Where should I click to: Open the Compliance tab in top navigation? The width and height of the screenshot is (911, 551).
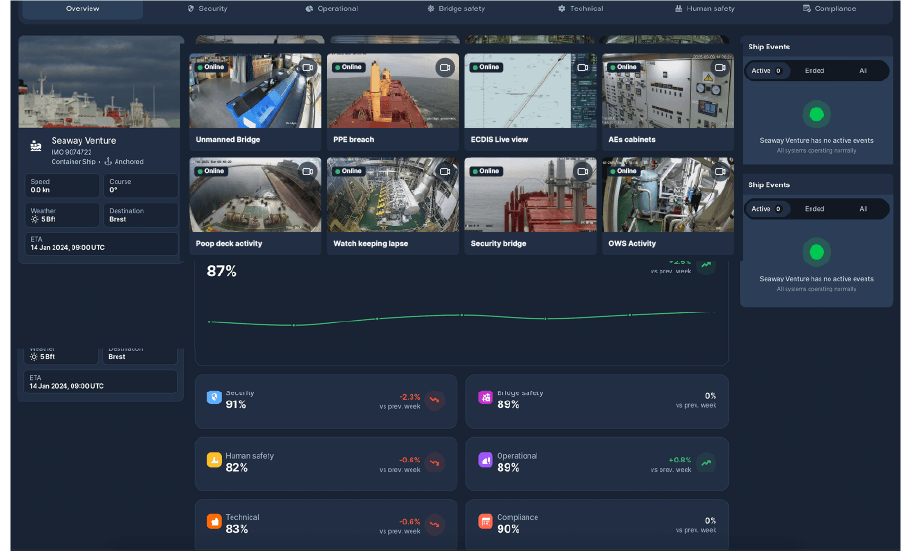point(829,9)
